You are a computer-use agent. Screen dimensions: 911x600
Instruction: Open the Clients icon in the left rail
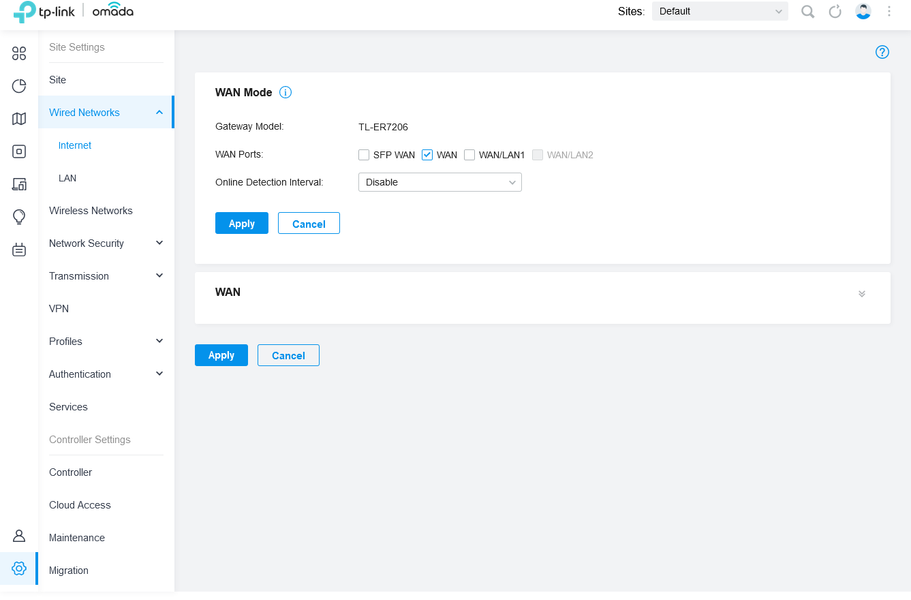tap(19, 184)
